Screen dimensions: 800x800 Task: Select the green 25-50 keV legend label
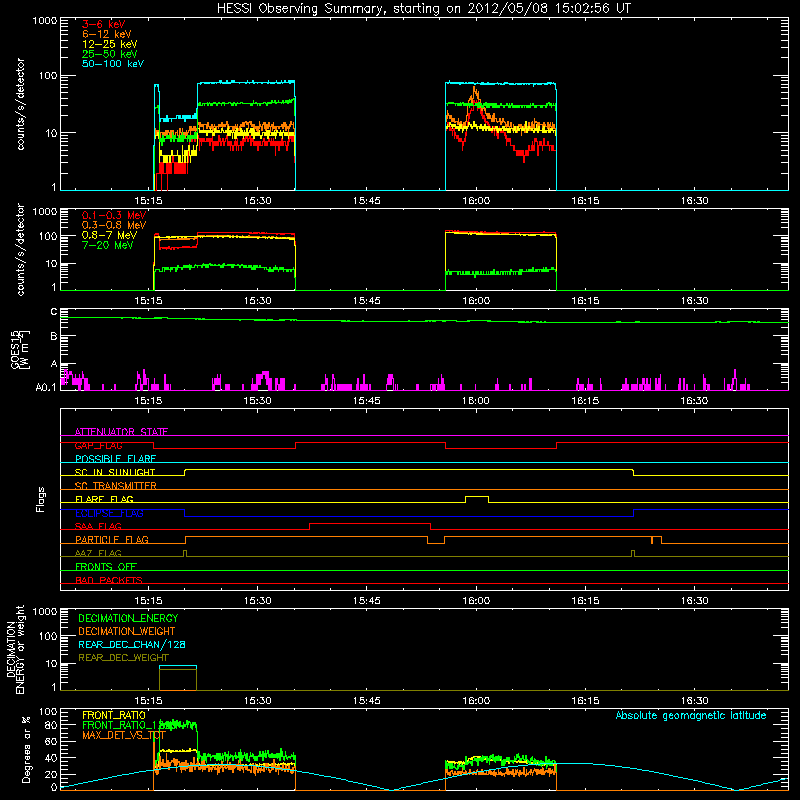pyautogui.click(x=109, y=54)
